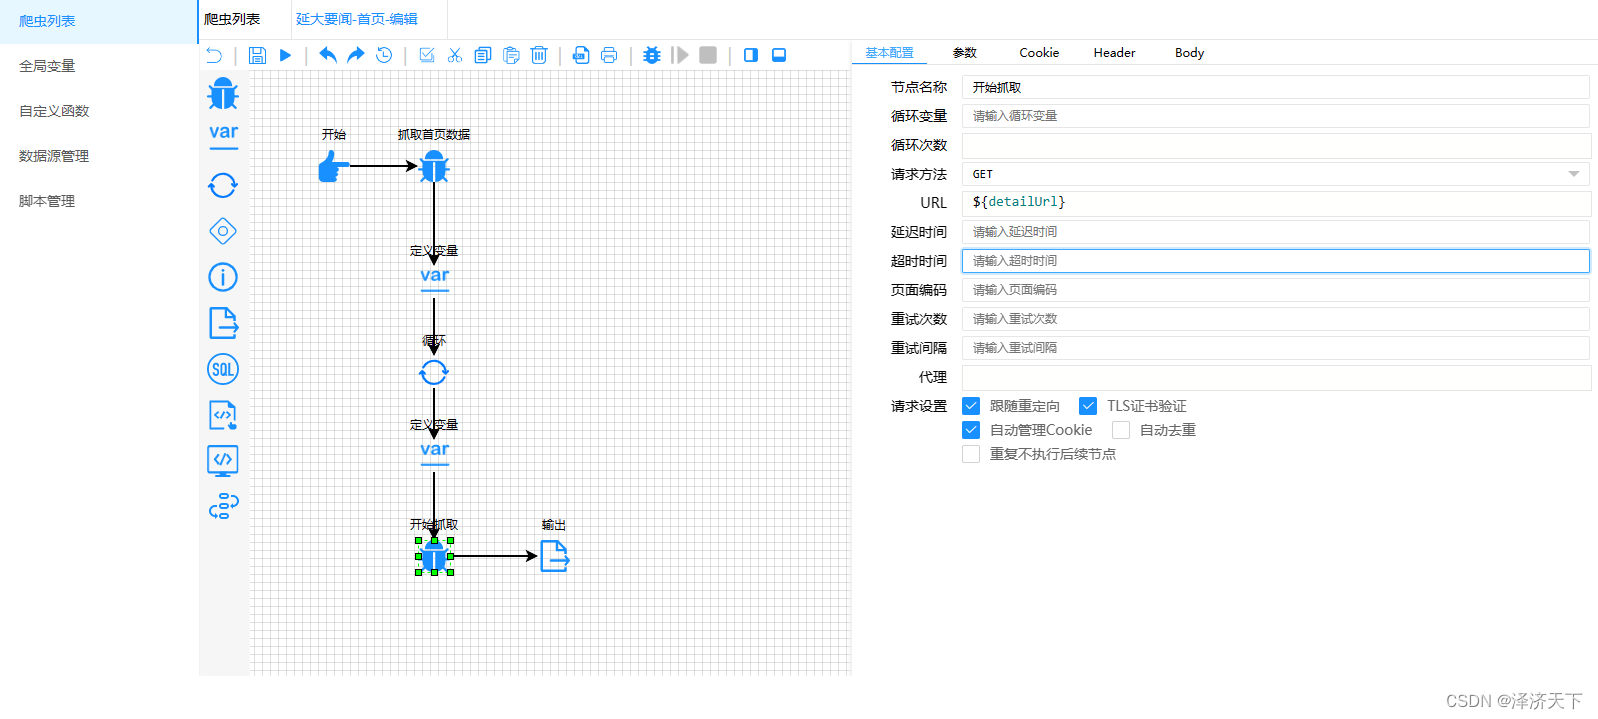Screen dimensions: 1598x719
Task: Pick the SQL node in palette
Action: pos(223,369)
